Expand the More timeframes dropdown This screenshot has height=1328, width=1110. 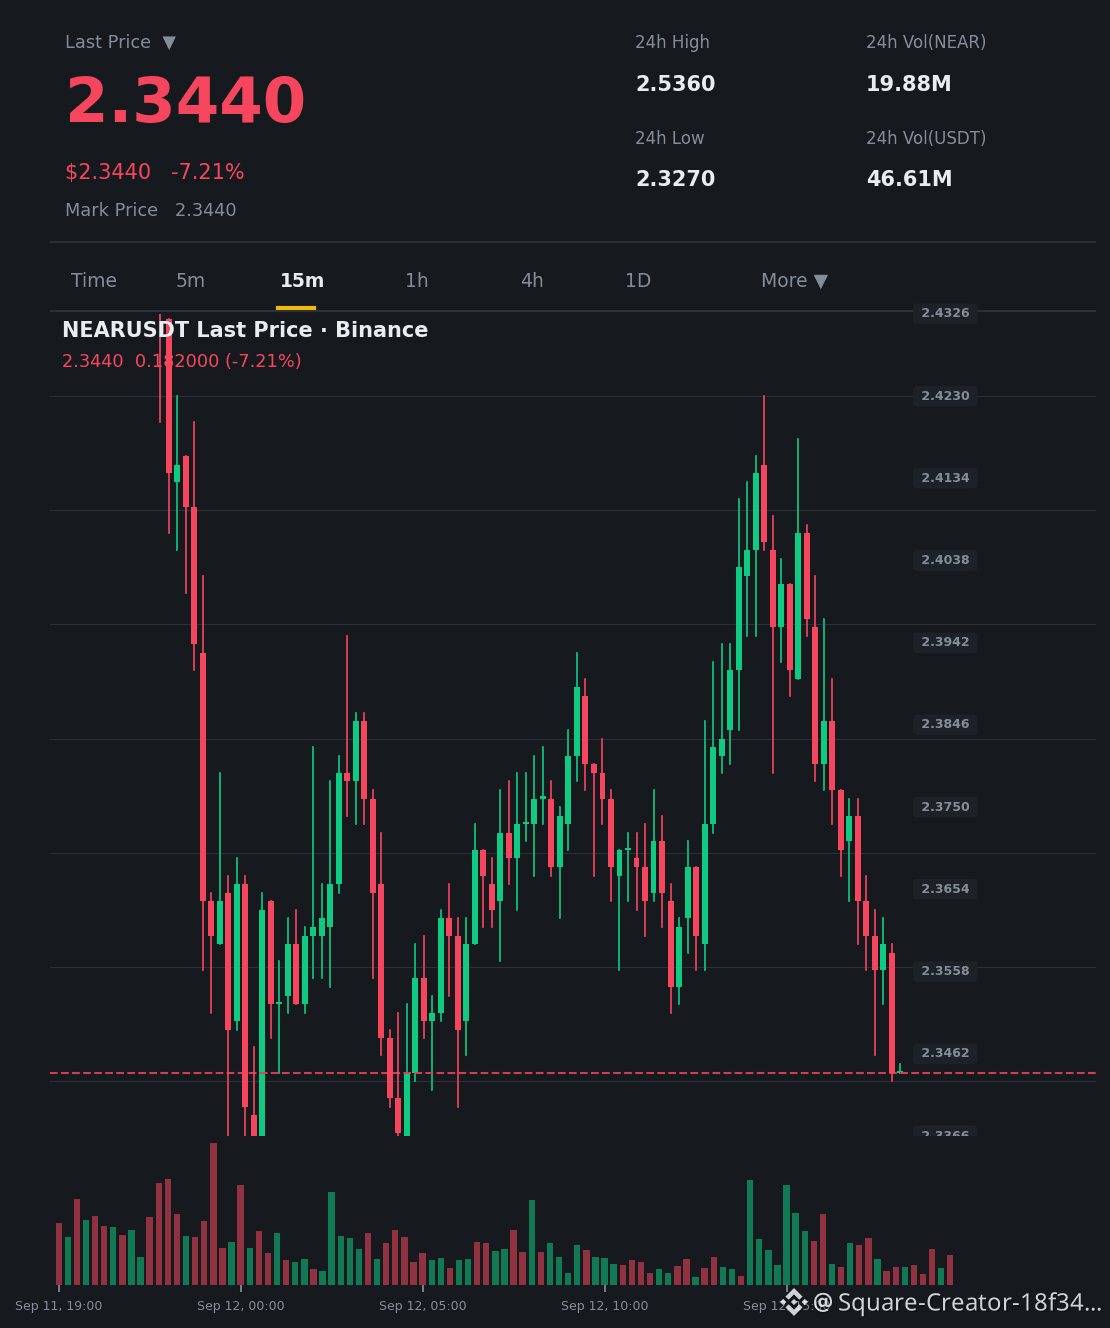[x=794, y=281]
